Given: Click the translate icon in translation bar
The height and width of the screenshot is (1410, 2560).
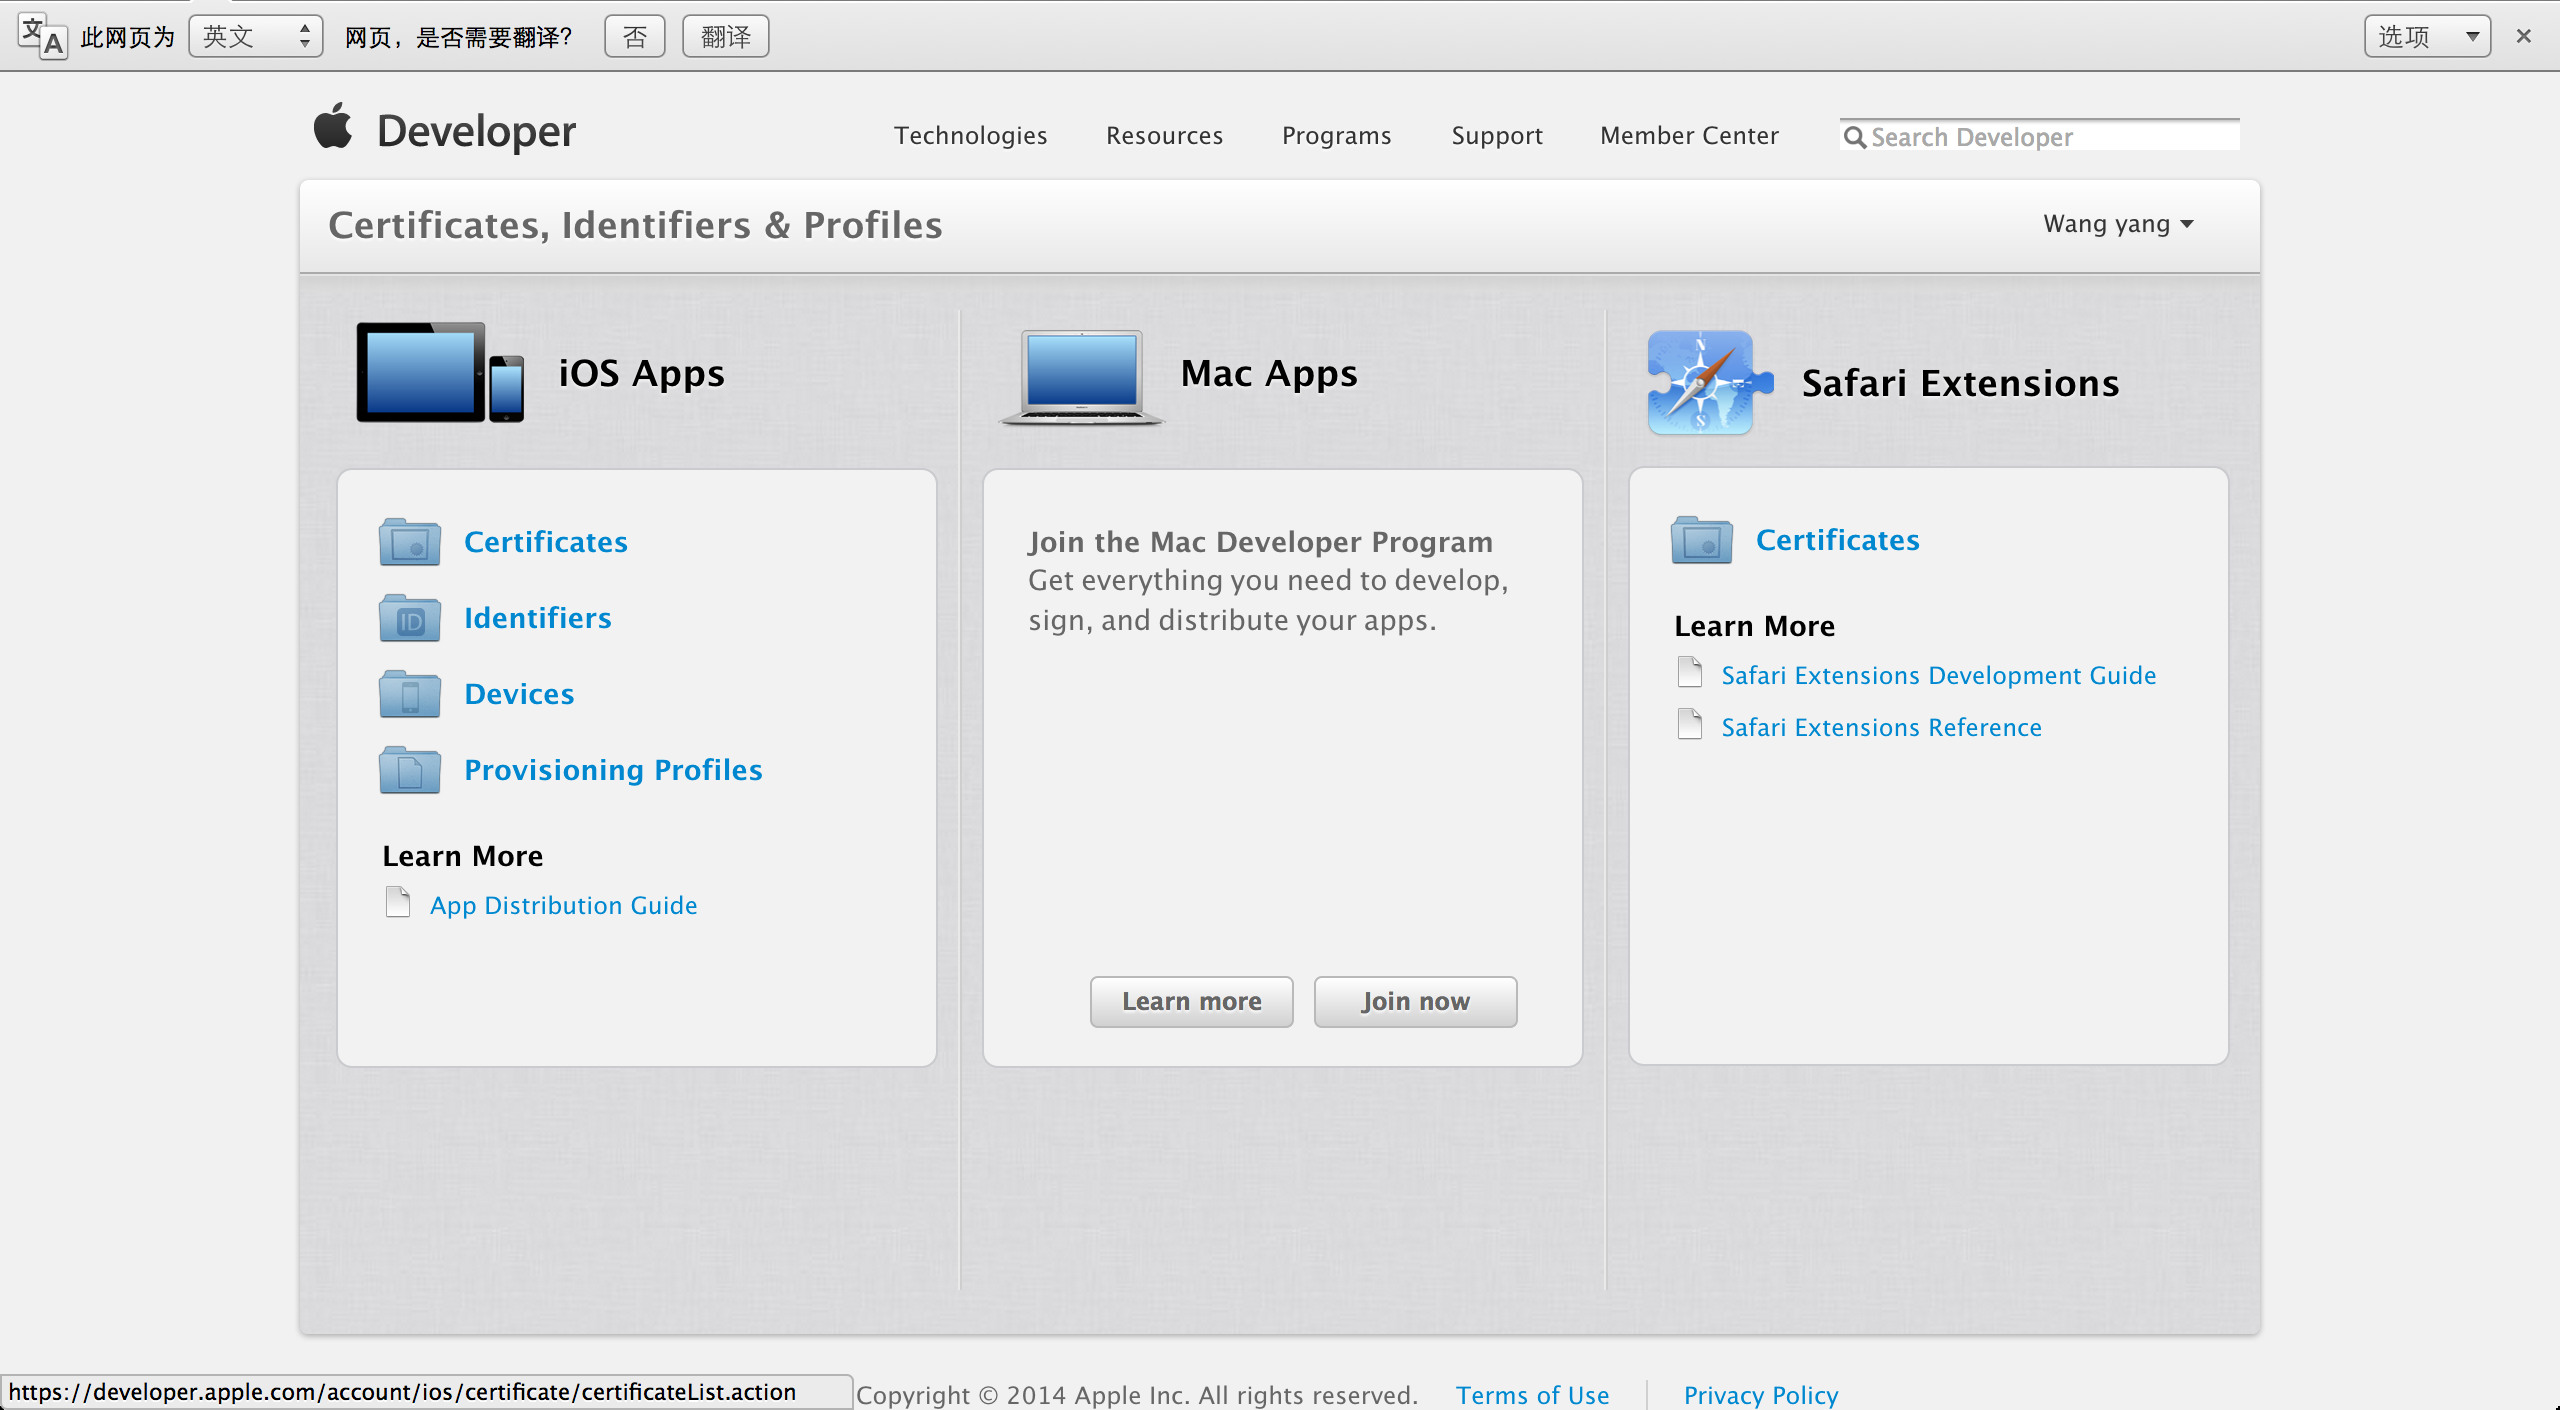Looking at the screenshot, I should click(43, 37).
